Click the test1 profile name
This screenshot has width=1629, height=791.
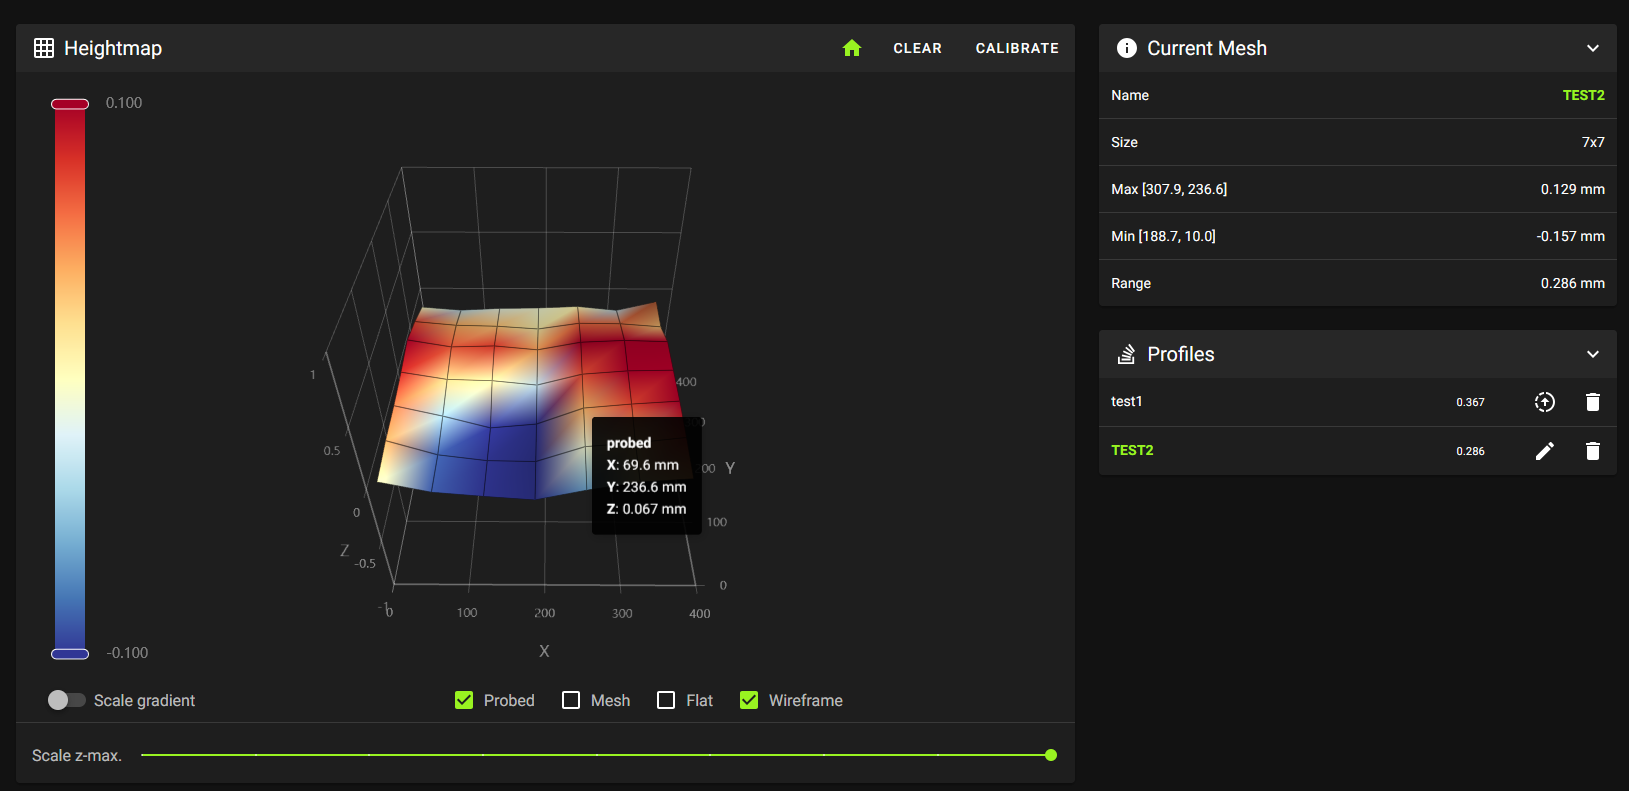tap(1126, 401)
